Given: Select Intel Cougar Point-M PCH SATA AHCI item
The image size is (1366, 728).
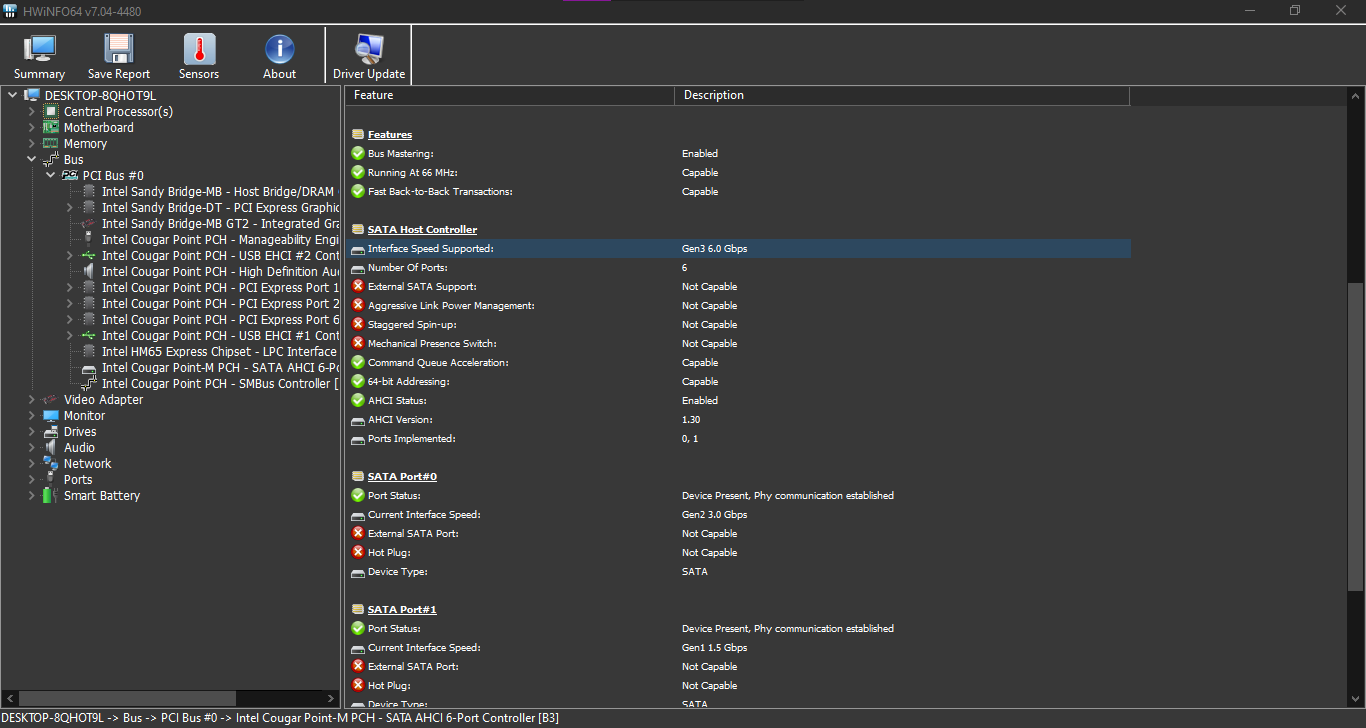Looking at the screenshot, I should 219,367.
